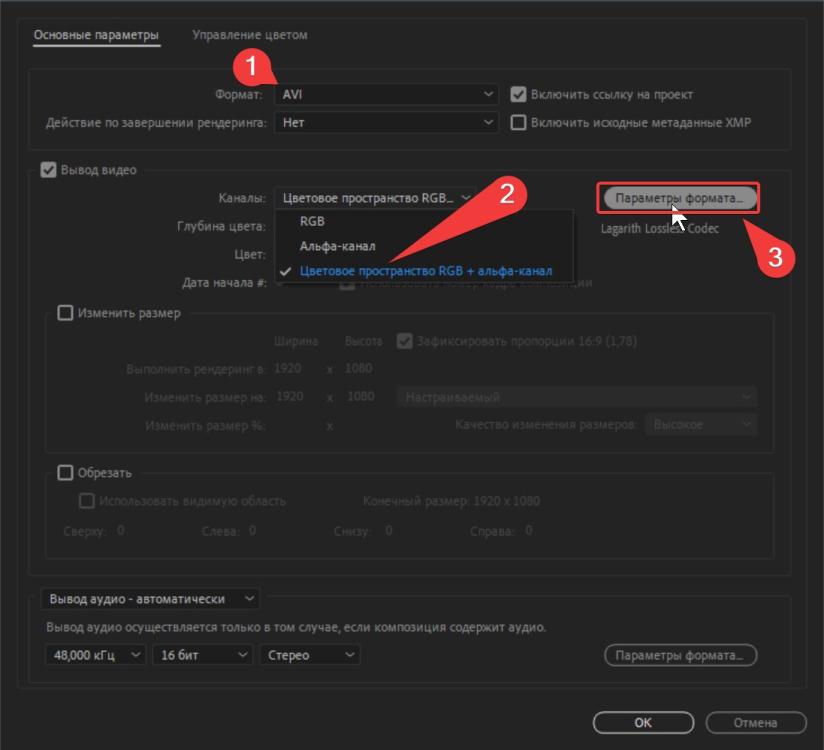Expand the Стерео audio channels dropdown
This screenshot has width=824, height=750.
tap(309, 655)
